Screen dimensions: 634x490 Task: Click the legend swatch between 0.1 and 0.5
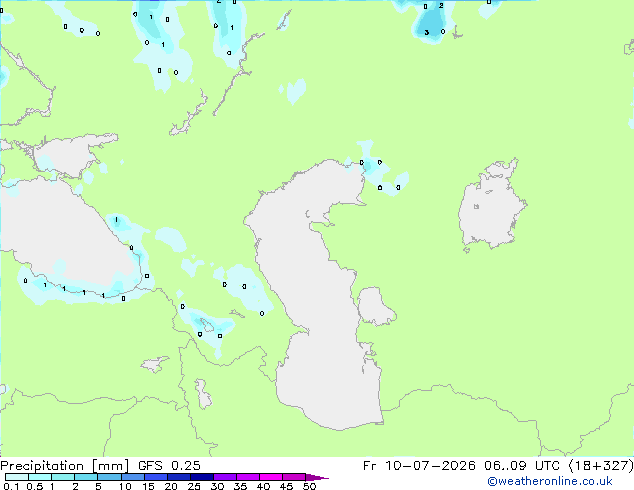tap(17, 477)
